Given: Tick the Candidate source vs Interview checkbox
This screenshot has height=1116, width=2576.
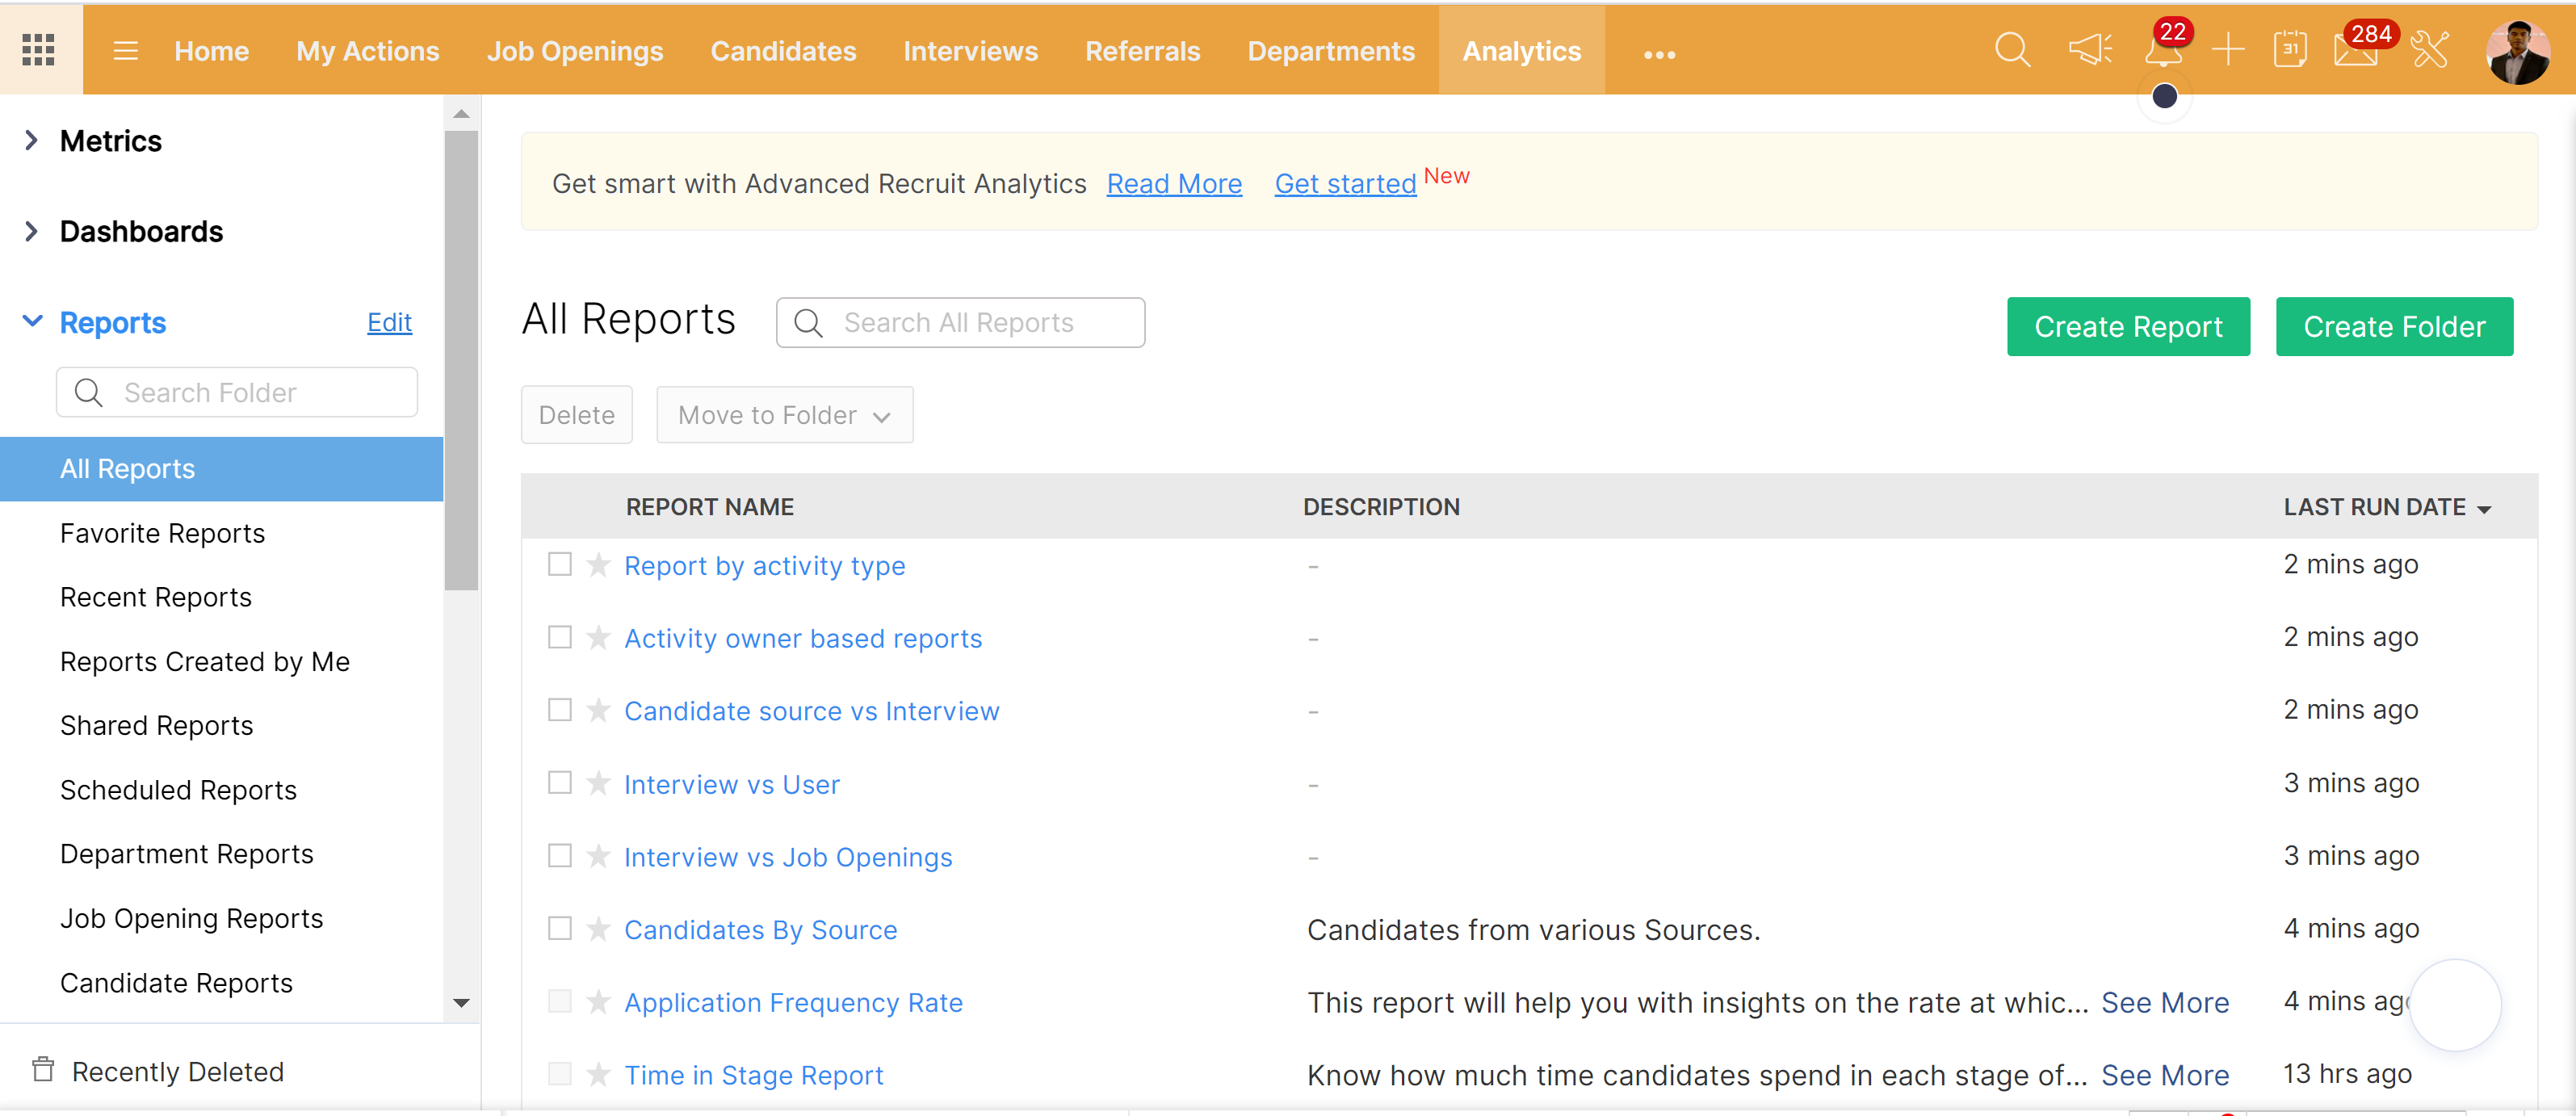Looking at the screenshot, I should tap(560, 710).
